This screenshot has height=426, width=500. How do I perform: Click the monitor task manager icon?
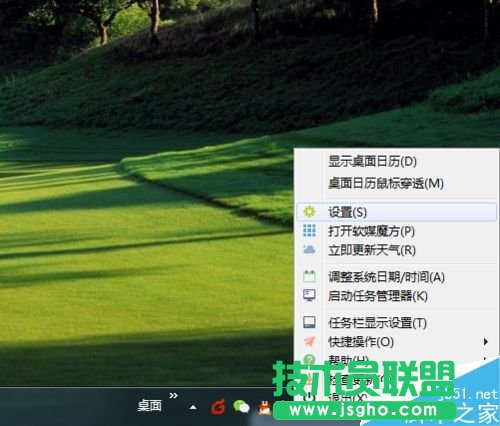click(x=309, y=295)
